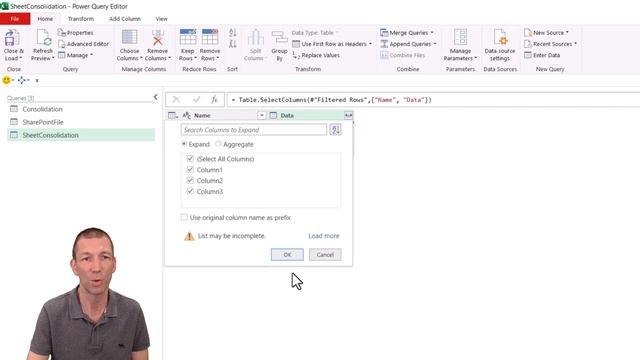Enable Use original column name as prefix

(x=184, y=217)
